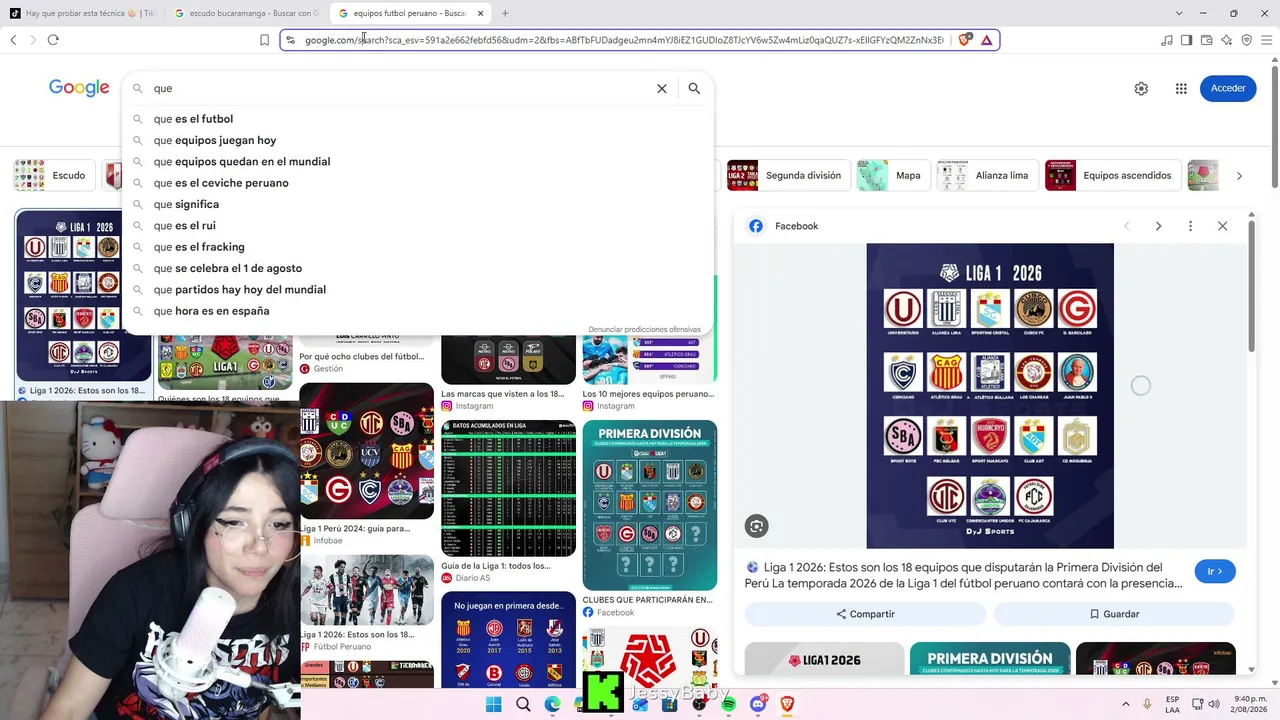This screenshot has height=720, width=1280.
Task: Open Windows Start menu
Action: pyautogui.click(x=493, y=704)
